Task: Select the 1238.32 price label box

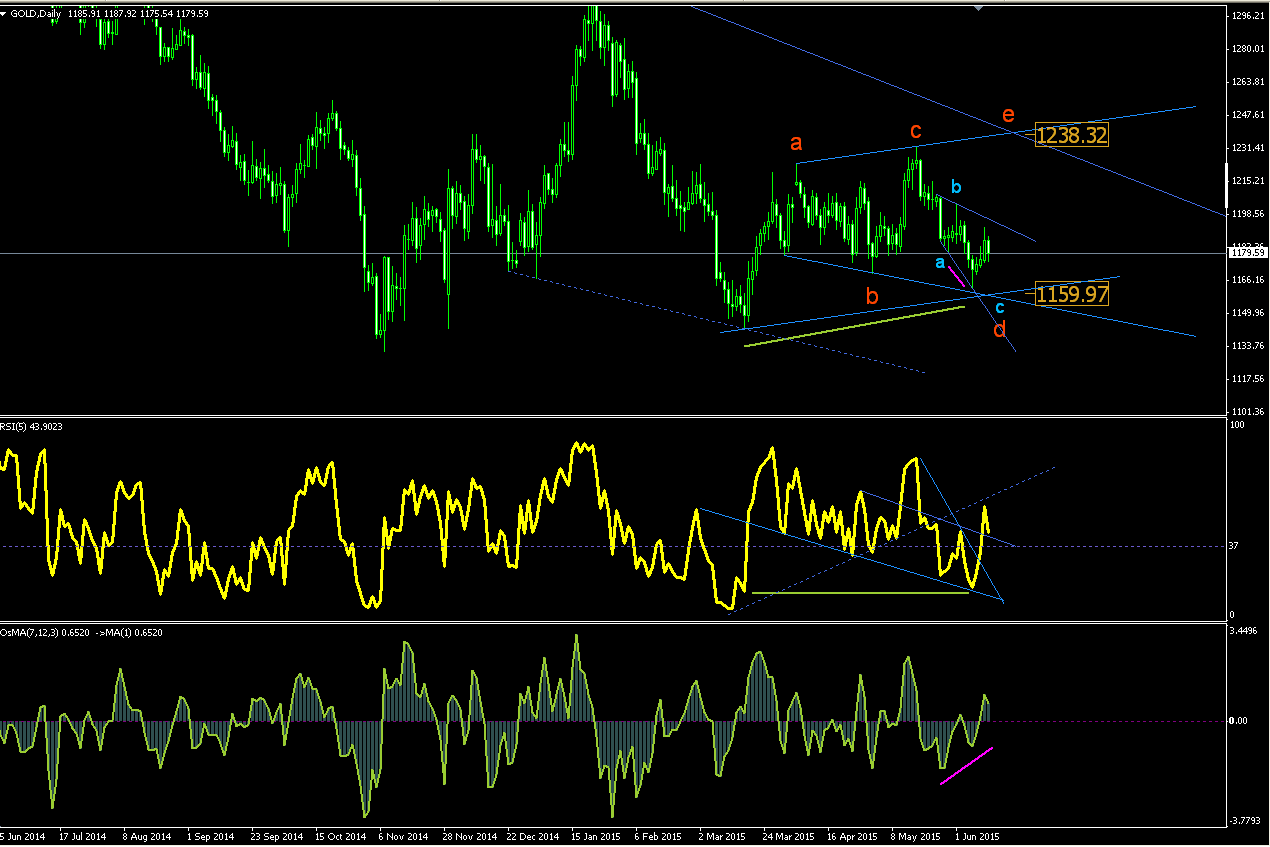Action: coord(1072,135)
